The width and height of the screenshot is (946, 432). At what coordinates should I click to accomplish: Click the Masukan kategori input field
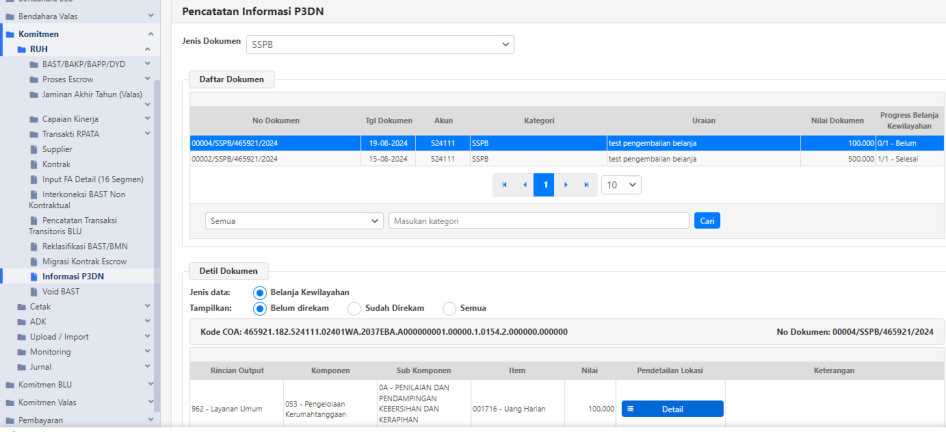point(538,220)
